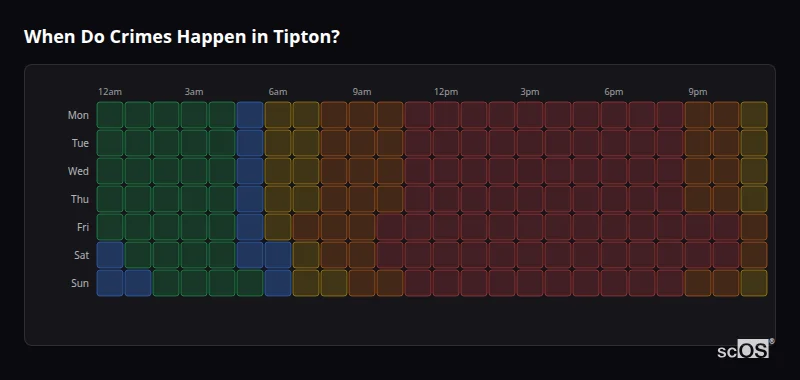The image size is (800, 380).
Task: Select the Friday 9pm red cell
Action: pyautogui.click(x=698, y=227)
